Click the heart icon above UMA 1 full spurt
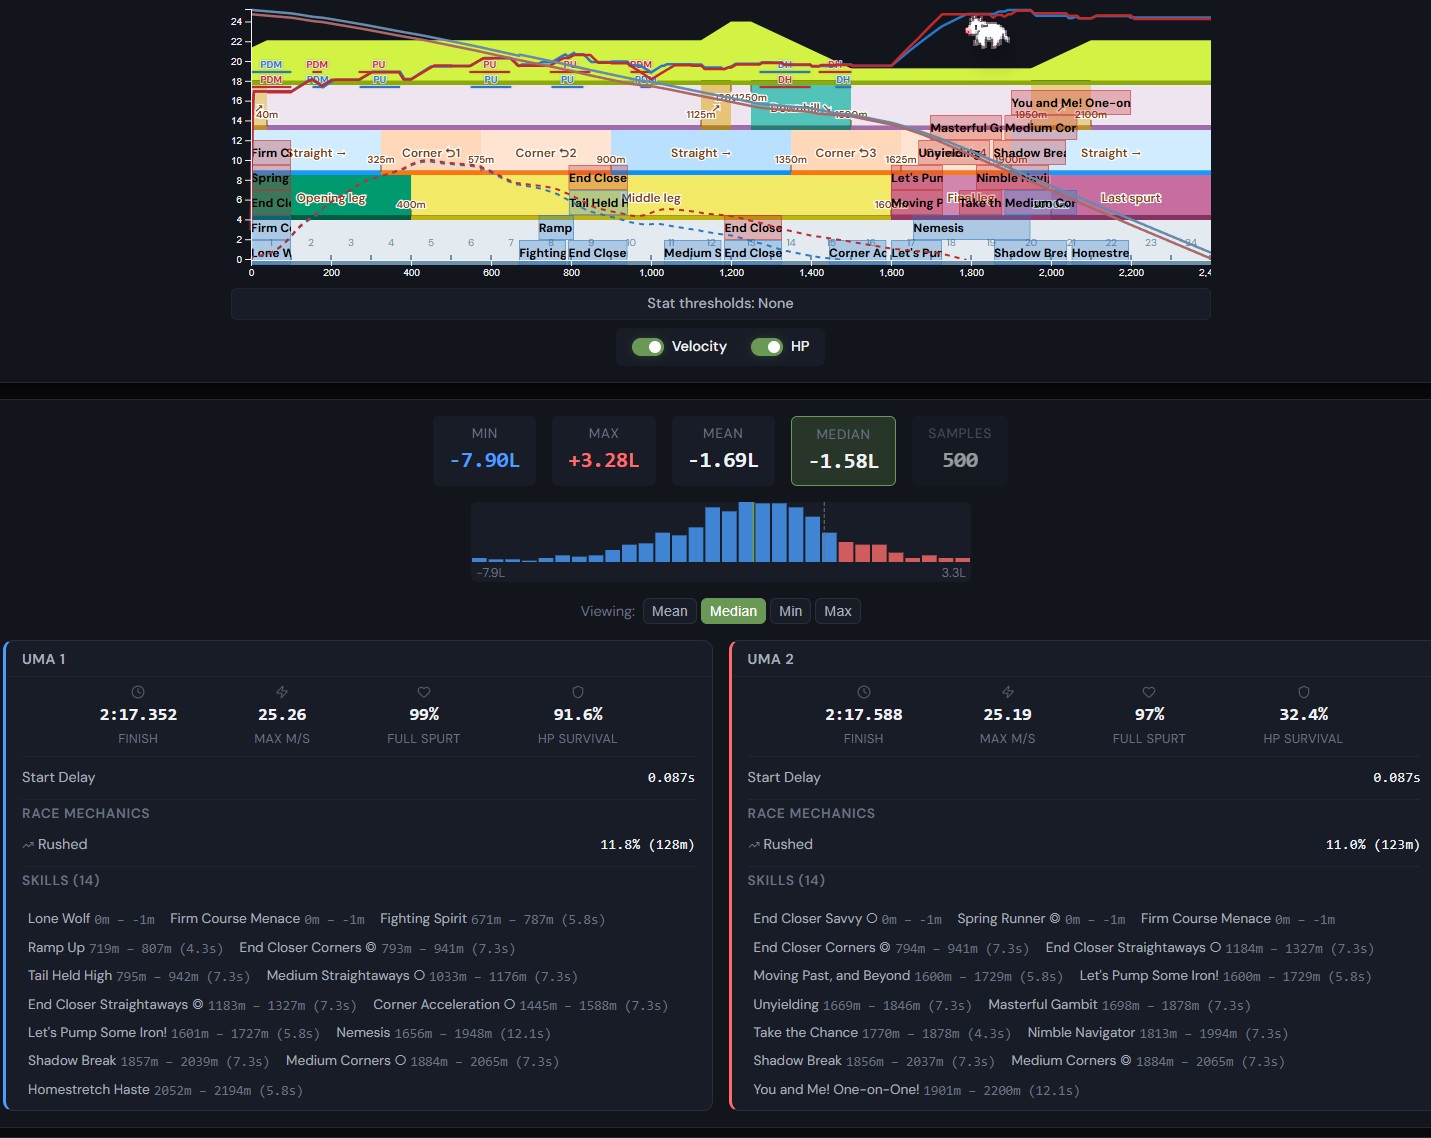The width and height of the screenshot is (1431, 1138). pos(424,692)
